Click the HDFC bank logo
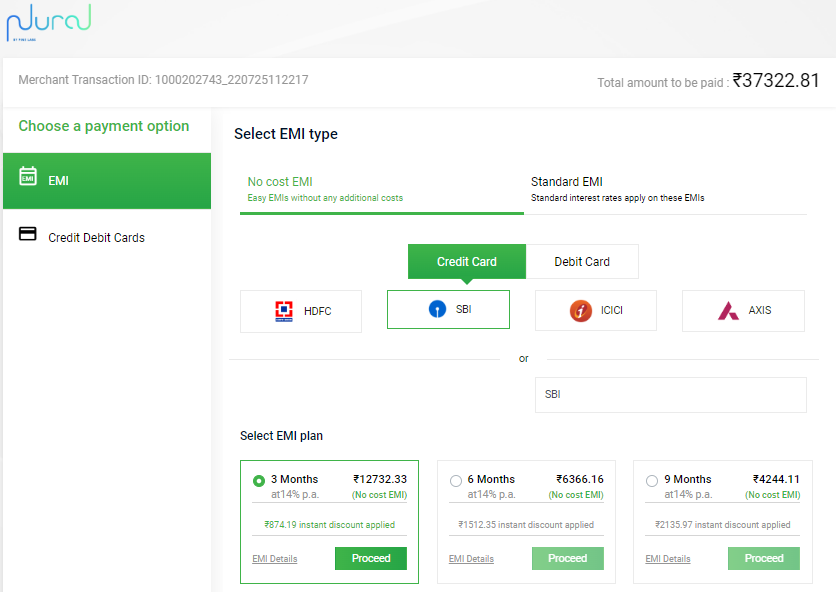This screenshot has height=592, width=836. point(284,311)
